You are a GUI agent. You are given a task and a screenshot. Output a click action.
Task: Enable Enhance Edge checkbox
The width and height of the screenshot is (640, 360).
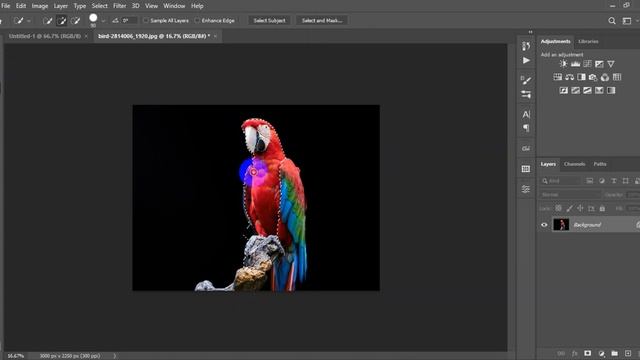coord(197,20)
